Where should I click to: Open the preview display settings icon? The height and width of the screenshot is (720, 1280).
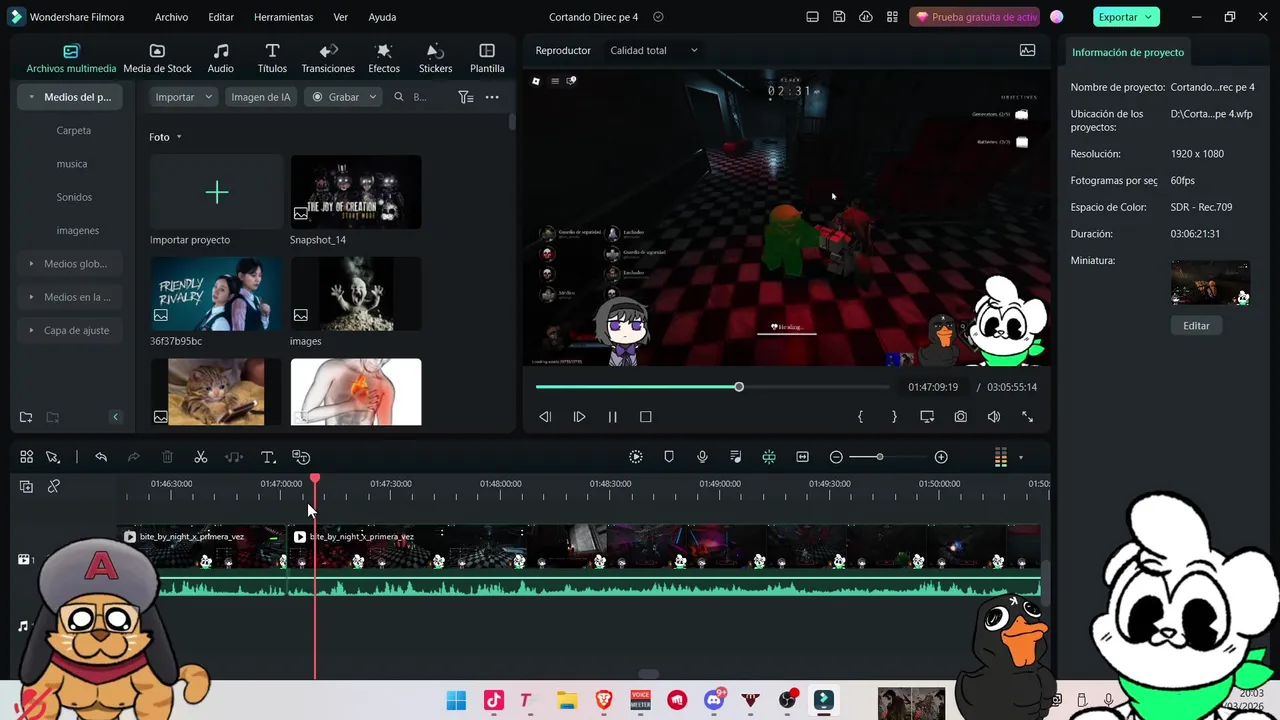(927, 417)
